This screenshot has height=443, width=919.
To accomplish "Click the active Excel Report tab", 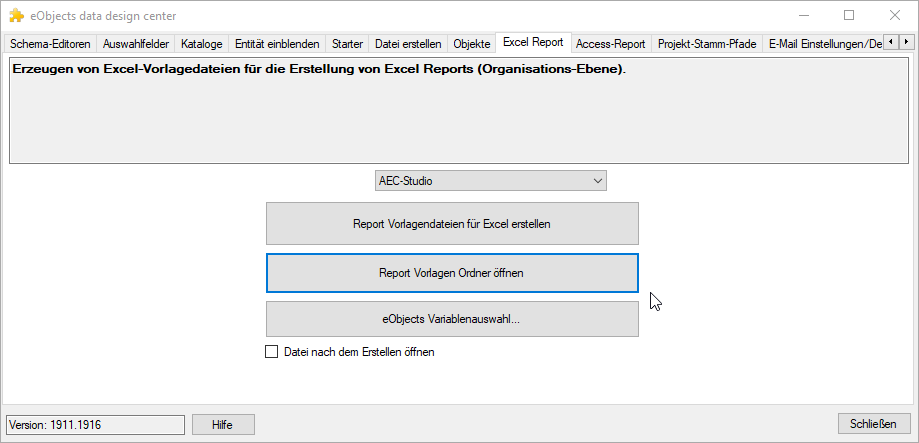I will [533, 42].
